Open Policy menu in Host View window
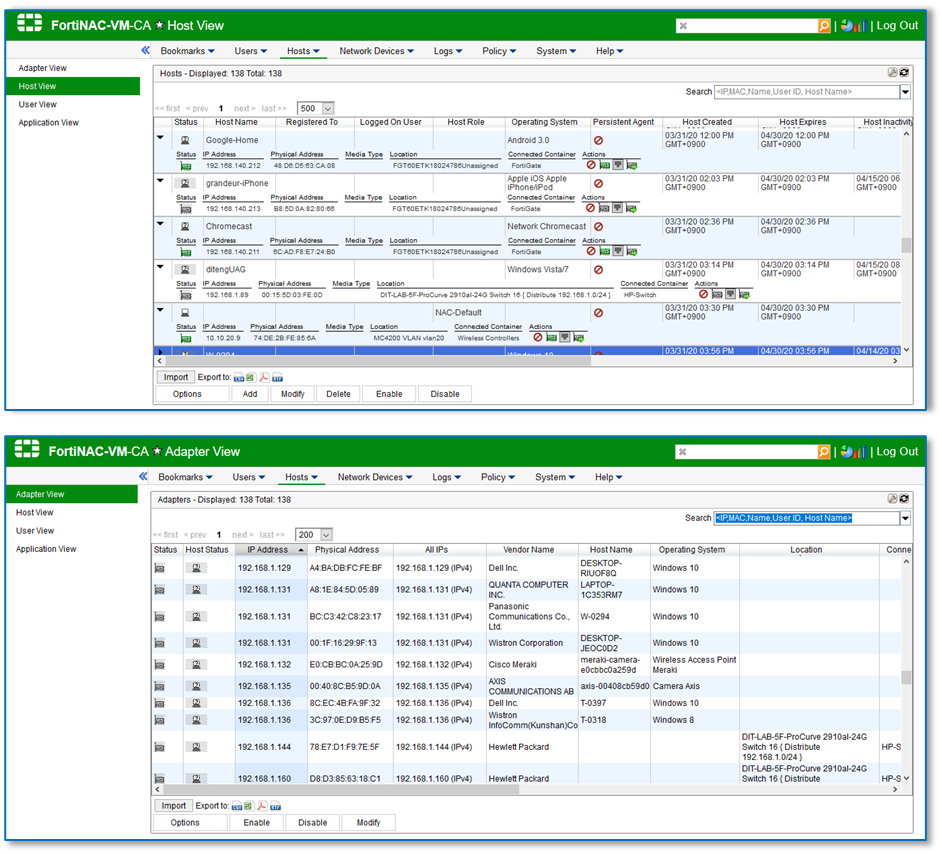942x854 pixels. (499, 51)
